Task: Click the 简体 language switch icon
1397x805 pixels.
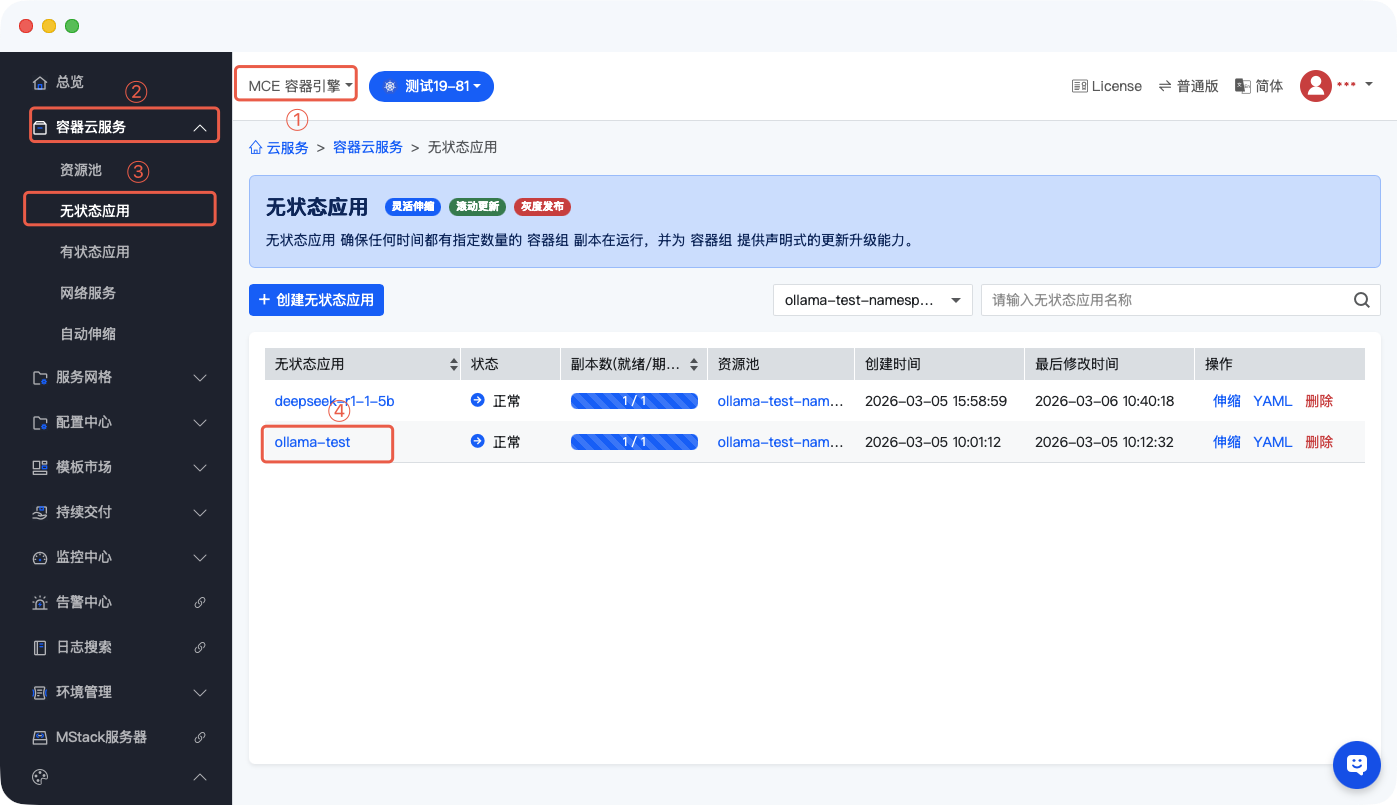Action: tap(1243, 86)
